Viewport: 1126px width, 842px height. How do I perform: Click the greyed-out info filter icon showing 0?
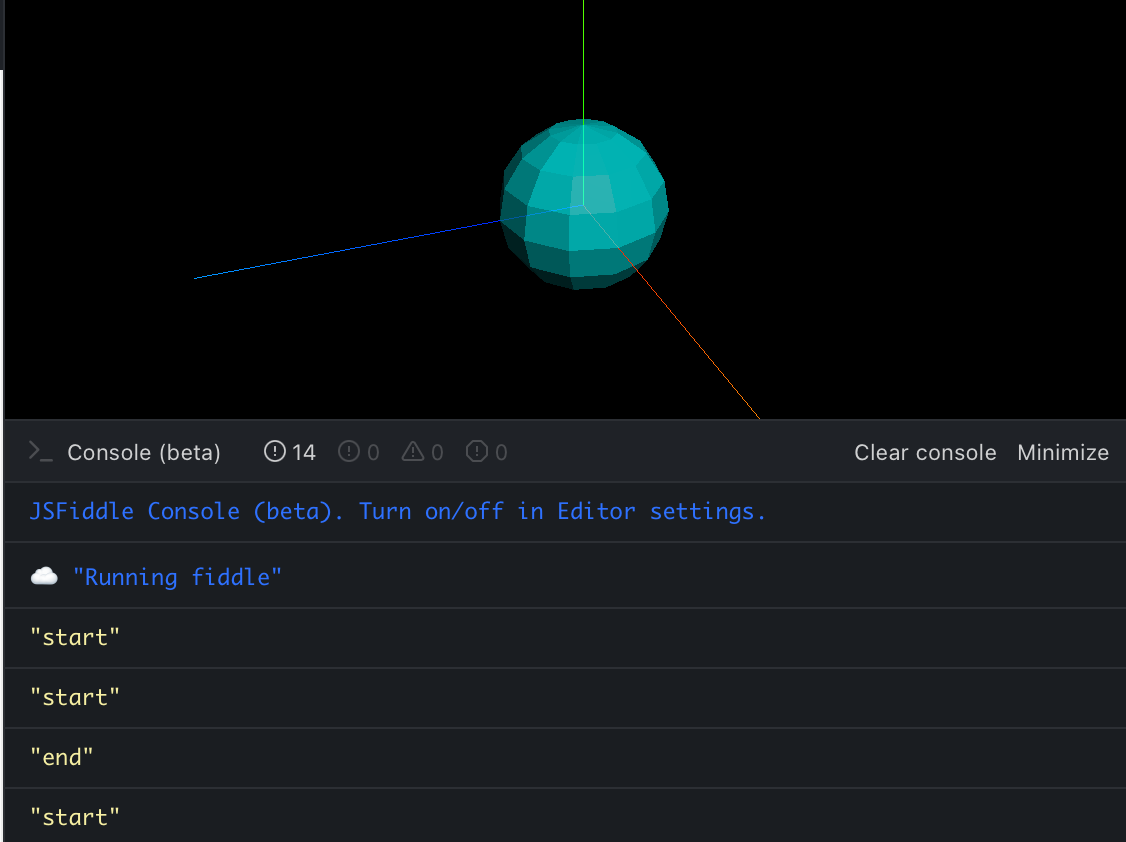coord(351,451)
